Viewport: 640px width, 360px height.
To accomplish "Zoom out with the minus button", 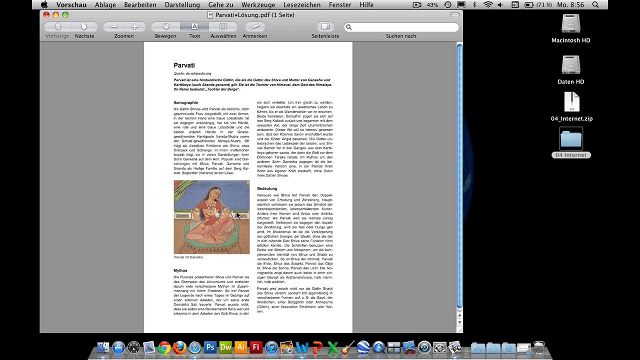I will (114, 27).
